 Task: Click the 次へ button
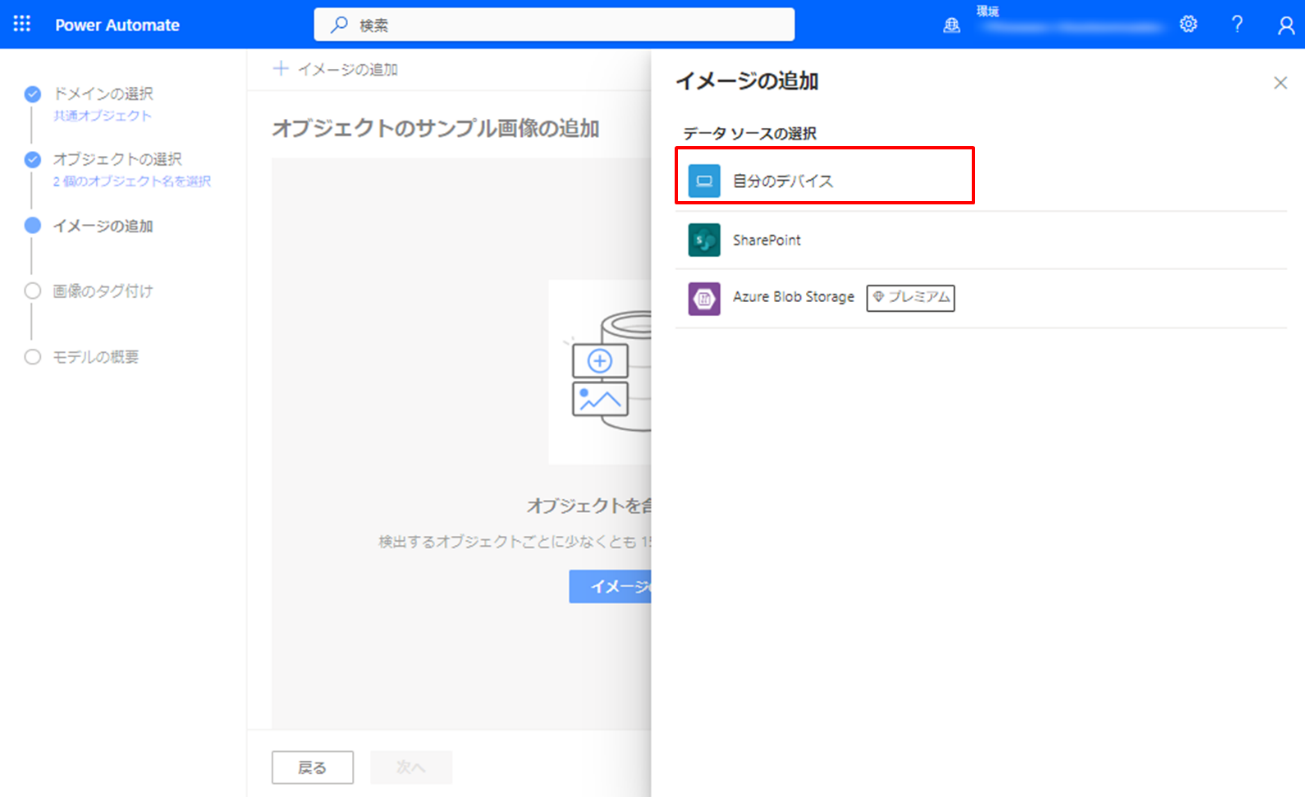pyautogui.click(x=411, y=767)
